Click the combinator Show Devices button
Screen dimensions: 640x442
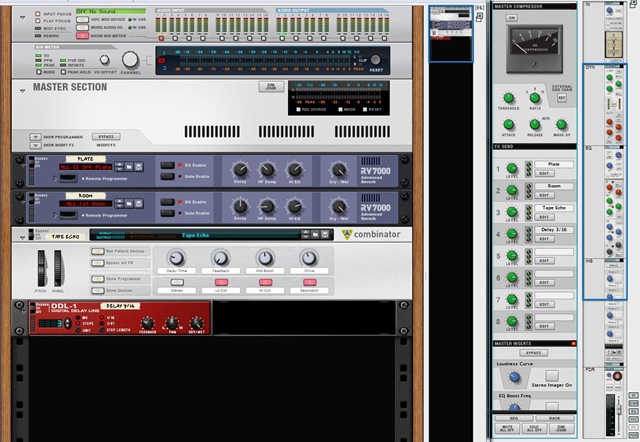(98, 291)
